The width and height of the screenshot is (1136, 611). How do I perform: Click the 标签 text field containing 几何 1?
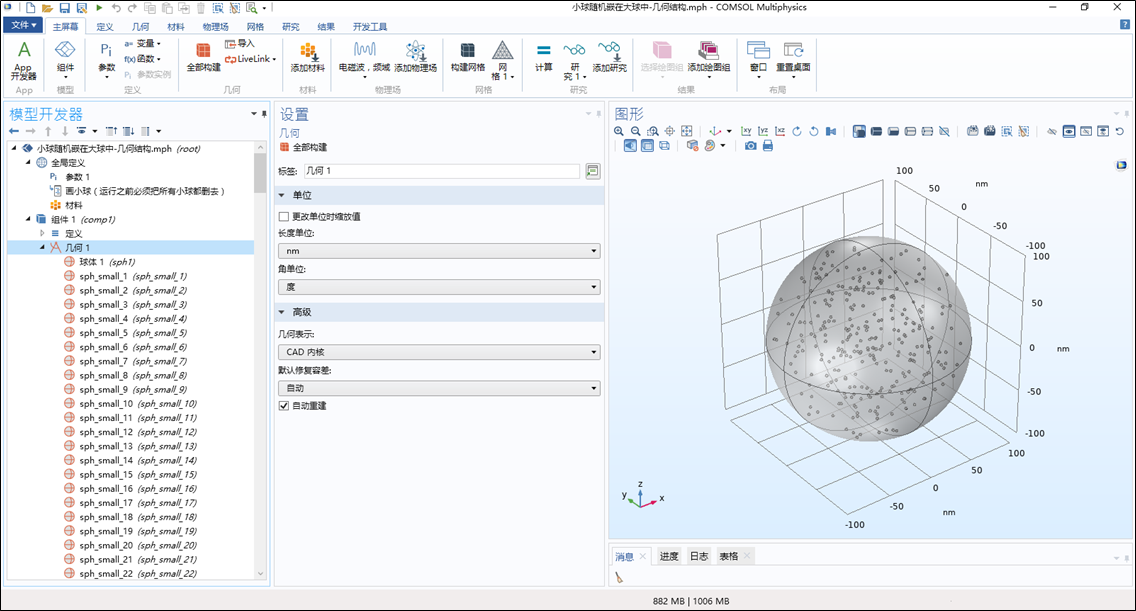click(x=441, y=171)
